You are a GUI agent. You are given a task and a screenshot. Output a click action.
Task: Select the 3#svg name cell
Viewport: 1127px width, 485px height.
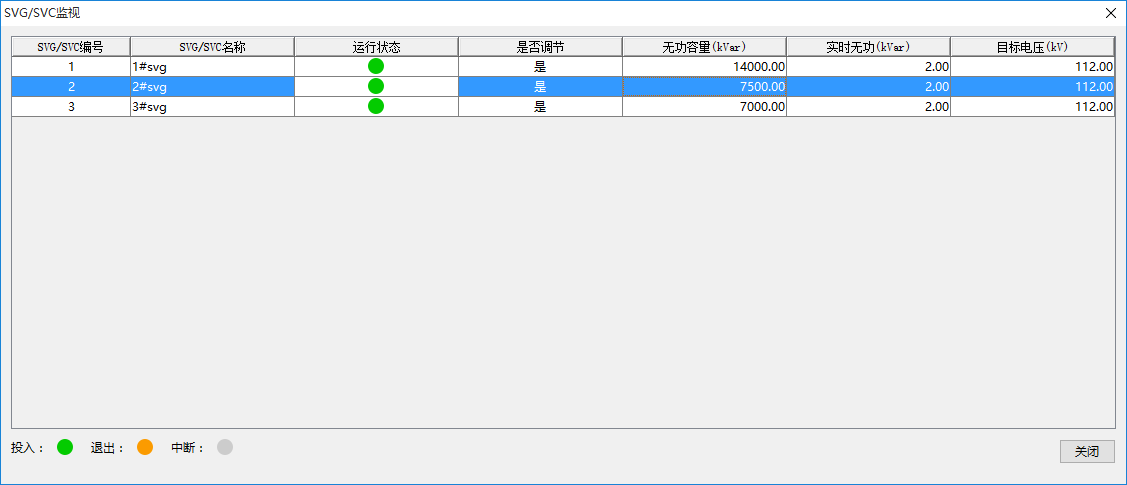click(x=213, y=106)
